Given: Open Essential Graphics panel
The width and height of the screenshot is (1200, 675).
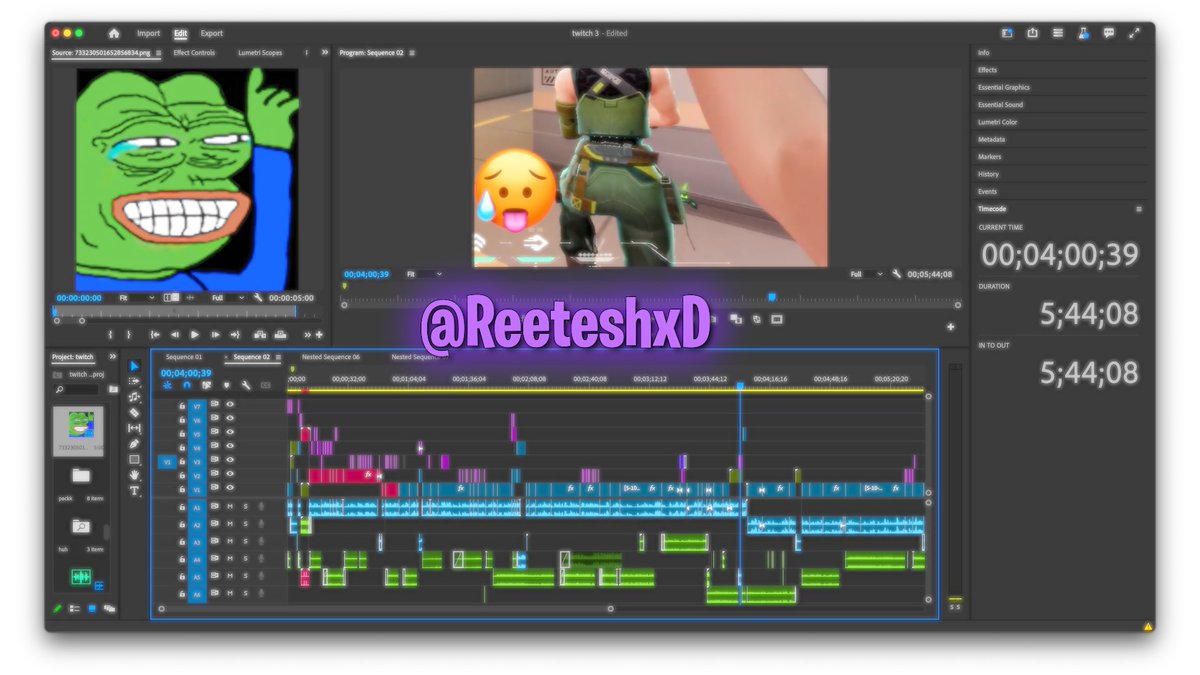Looking at the screenshot, I should [x=1004, y=87].
